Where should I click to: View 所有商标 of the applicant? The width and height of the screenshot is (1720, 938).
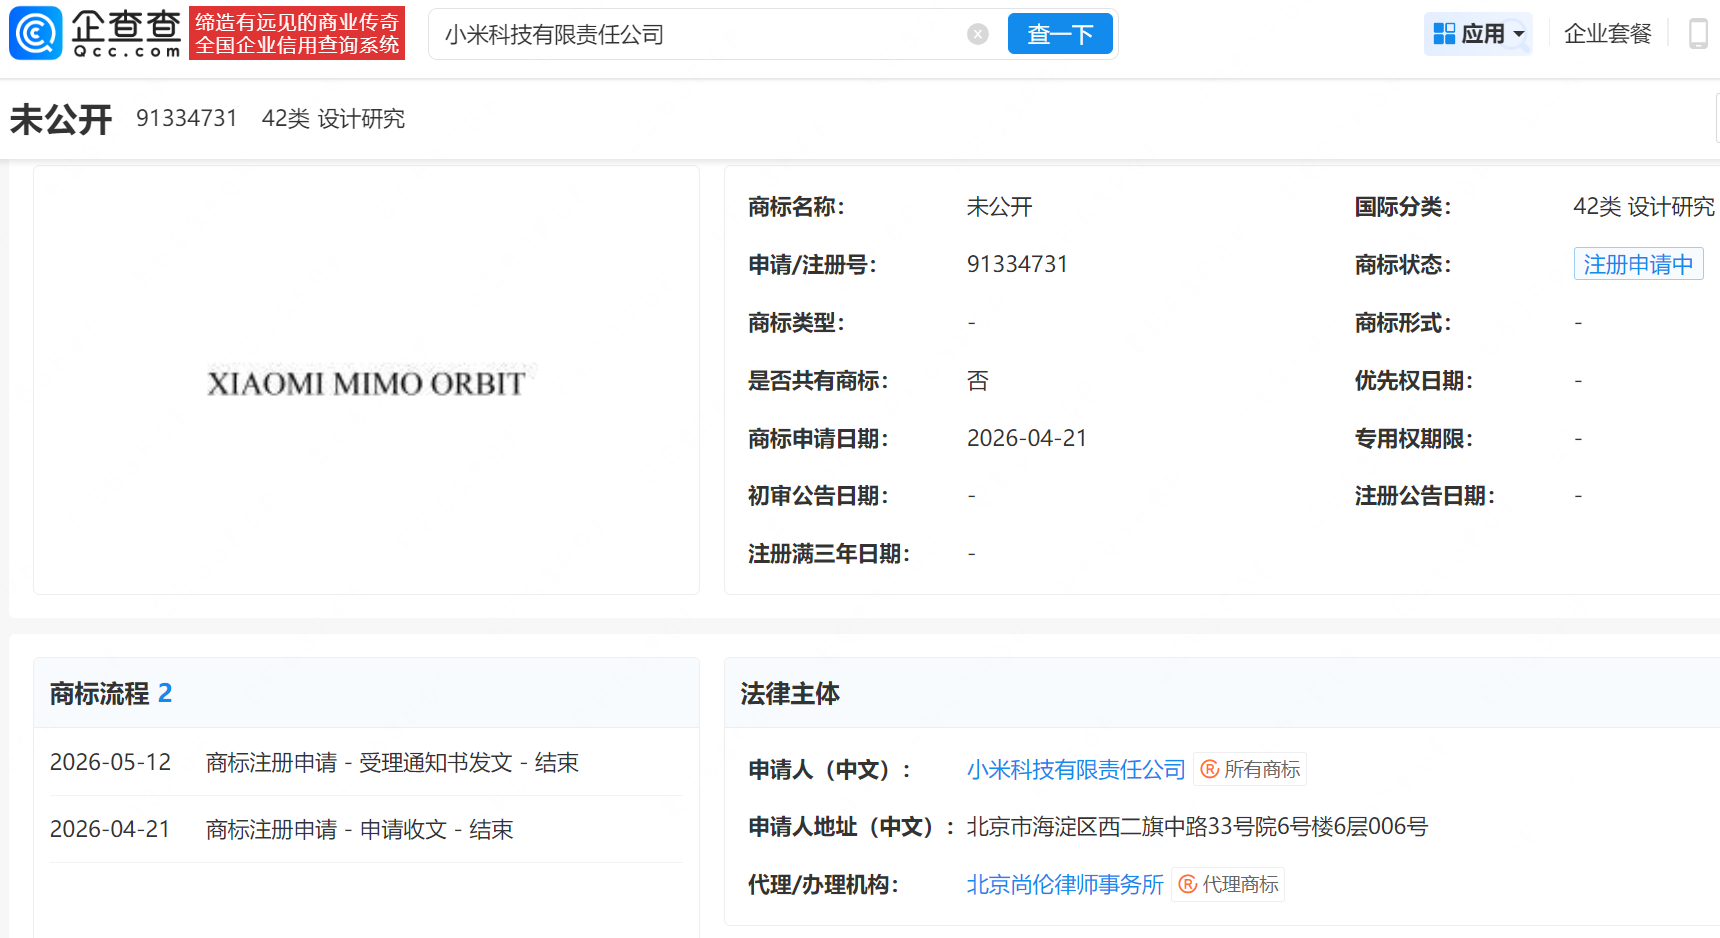[1250, 769]
